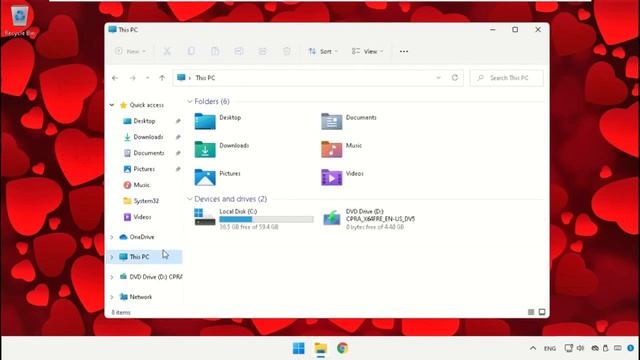
Task: Click the Search This PC box
Action: [507, 78]
